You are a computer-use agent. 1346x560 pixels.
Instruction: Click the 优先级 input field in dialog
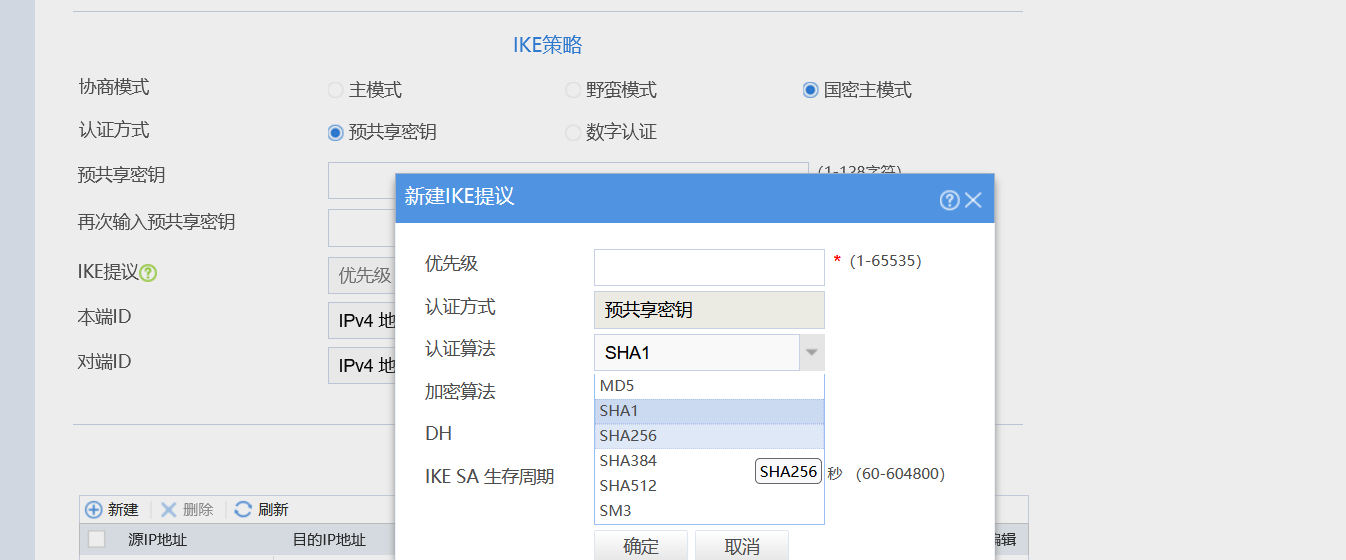(x=708, y=267)
